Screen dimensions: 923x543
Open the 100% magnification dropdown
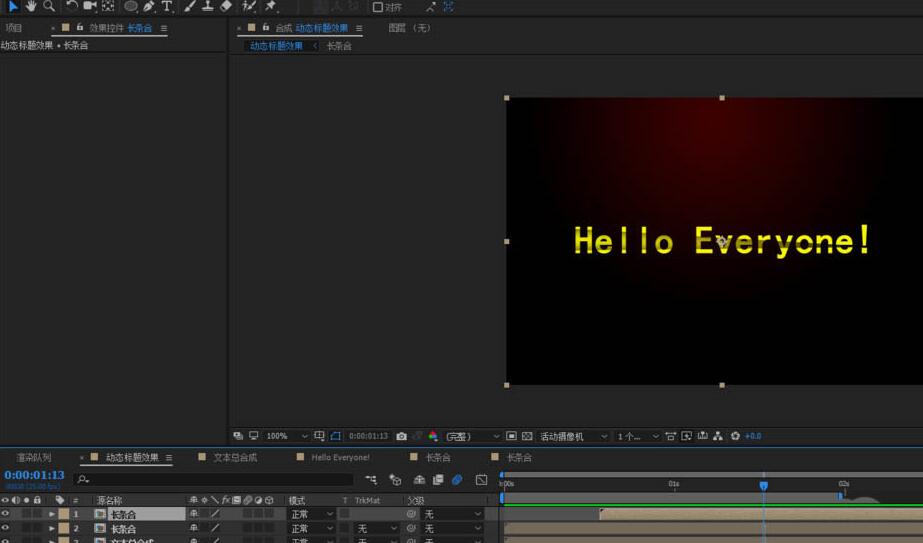pos(286,436)
